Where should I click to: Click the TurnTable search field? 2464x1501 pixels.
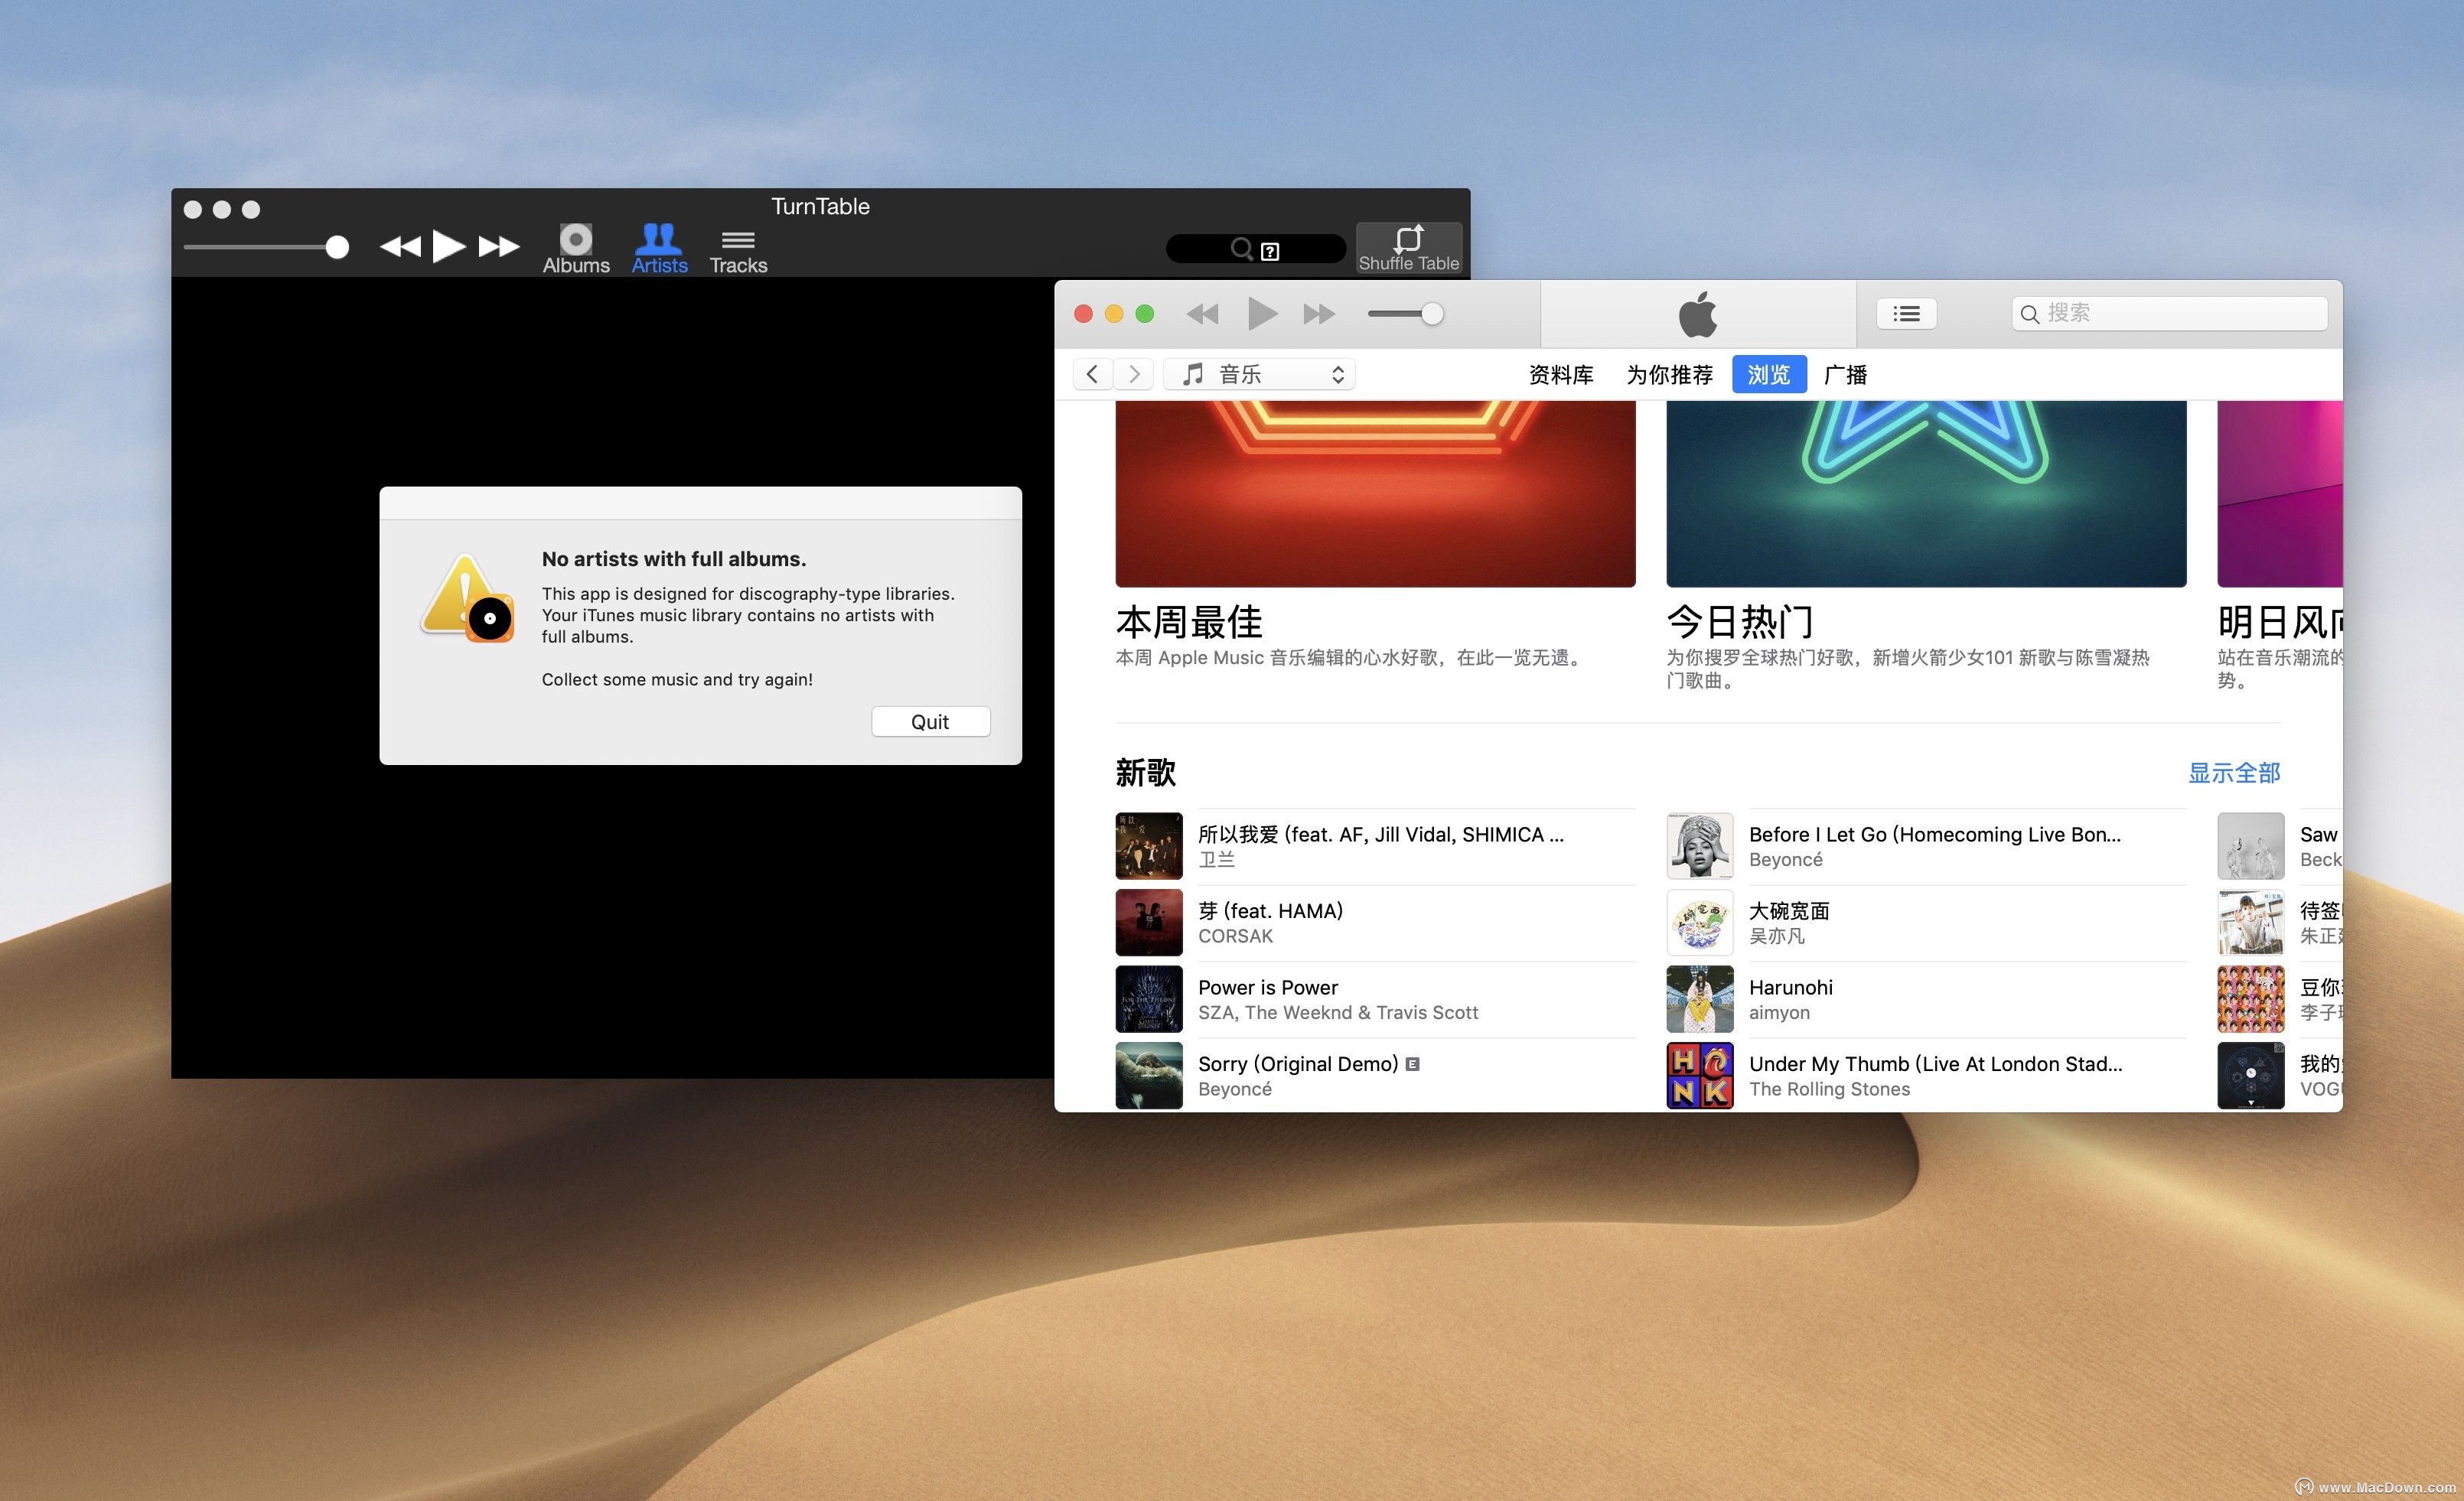(1256, 249)
